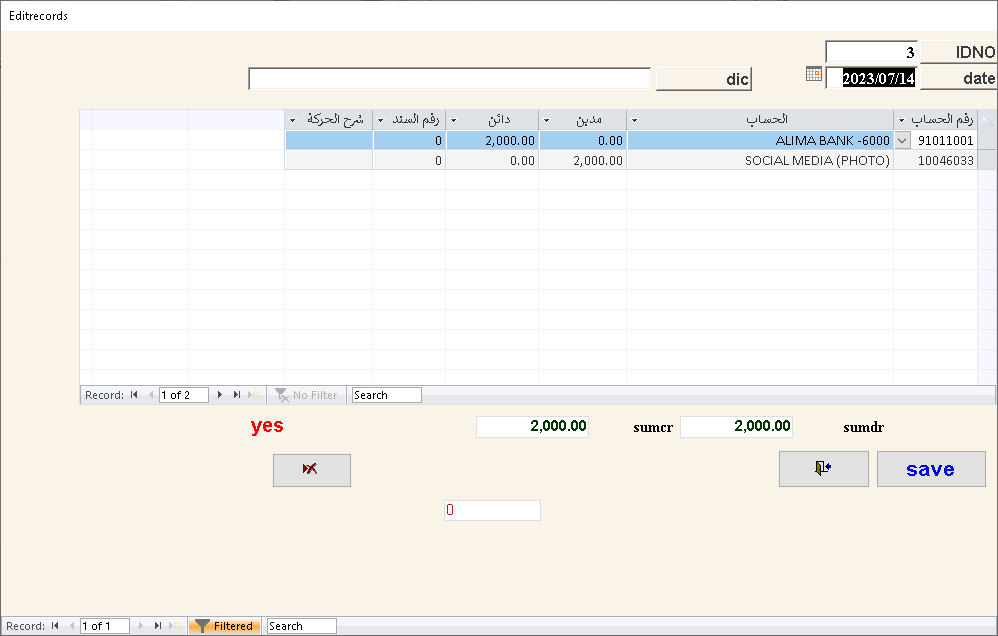
Task: Click the sumdr total field
Action: (x=736, y=427)
